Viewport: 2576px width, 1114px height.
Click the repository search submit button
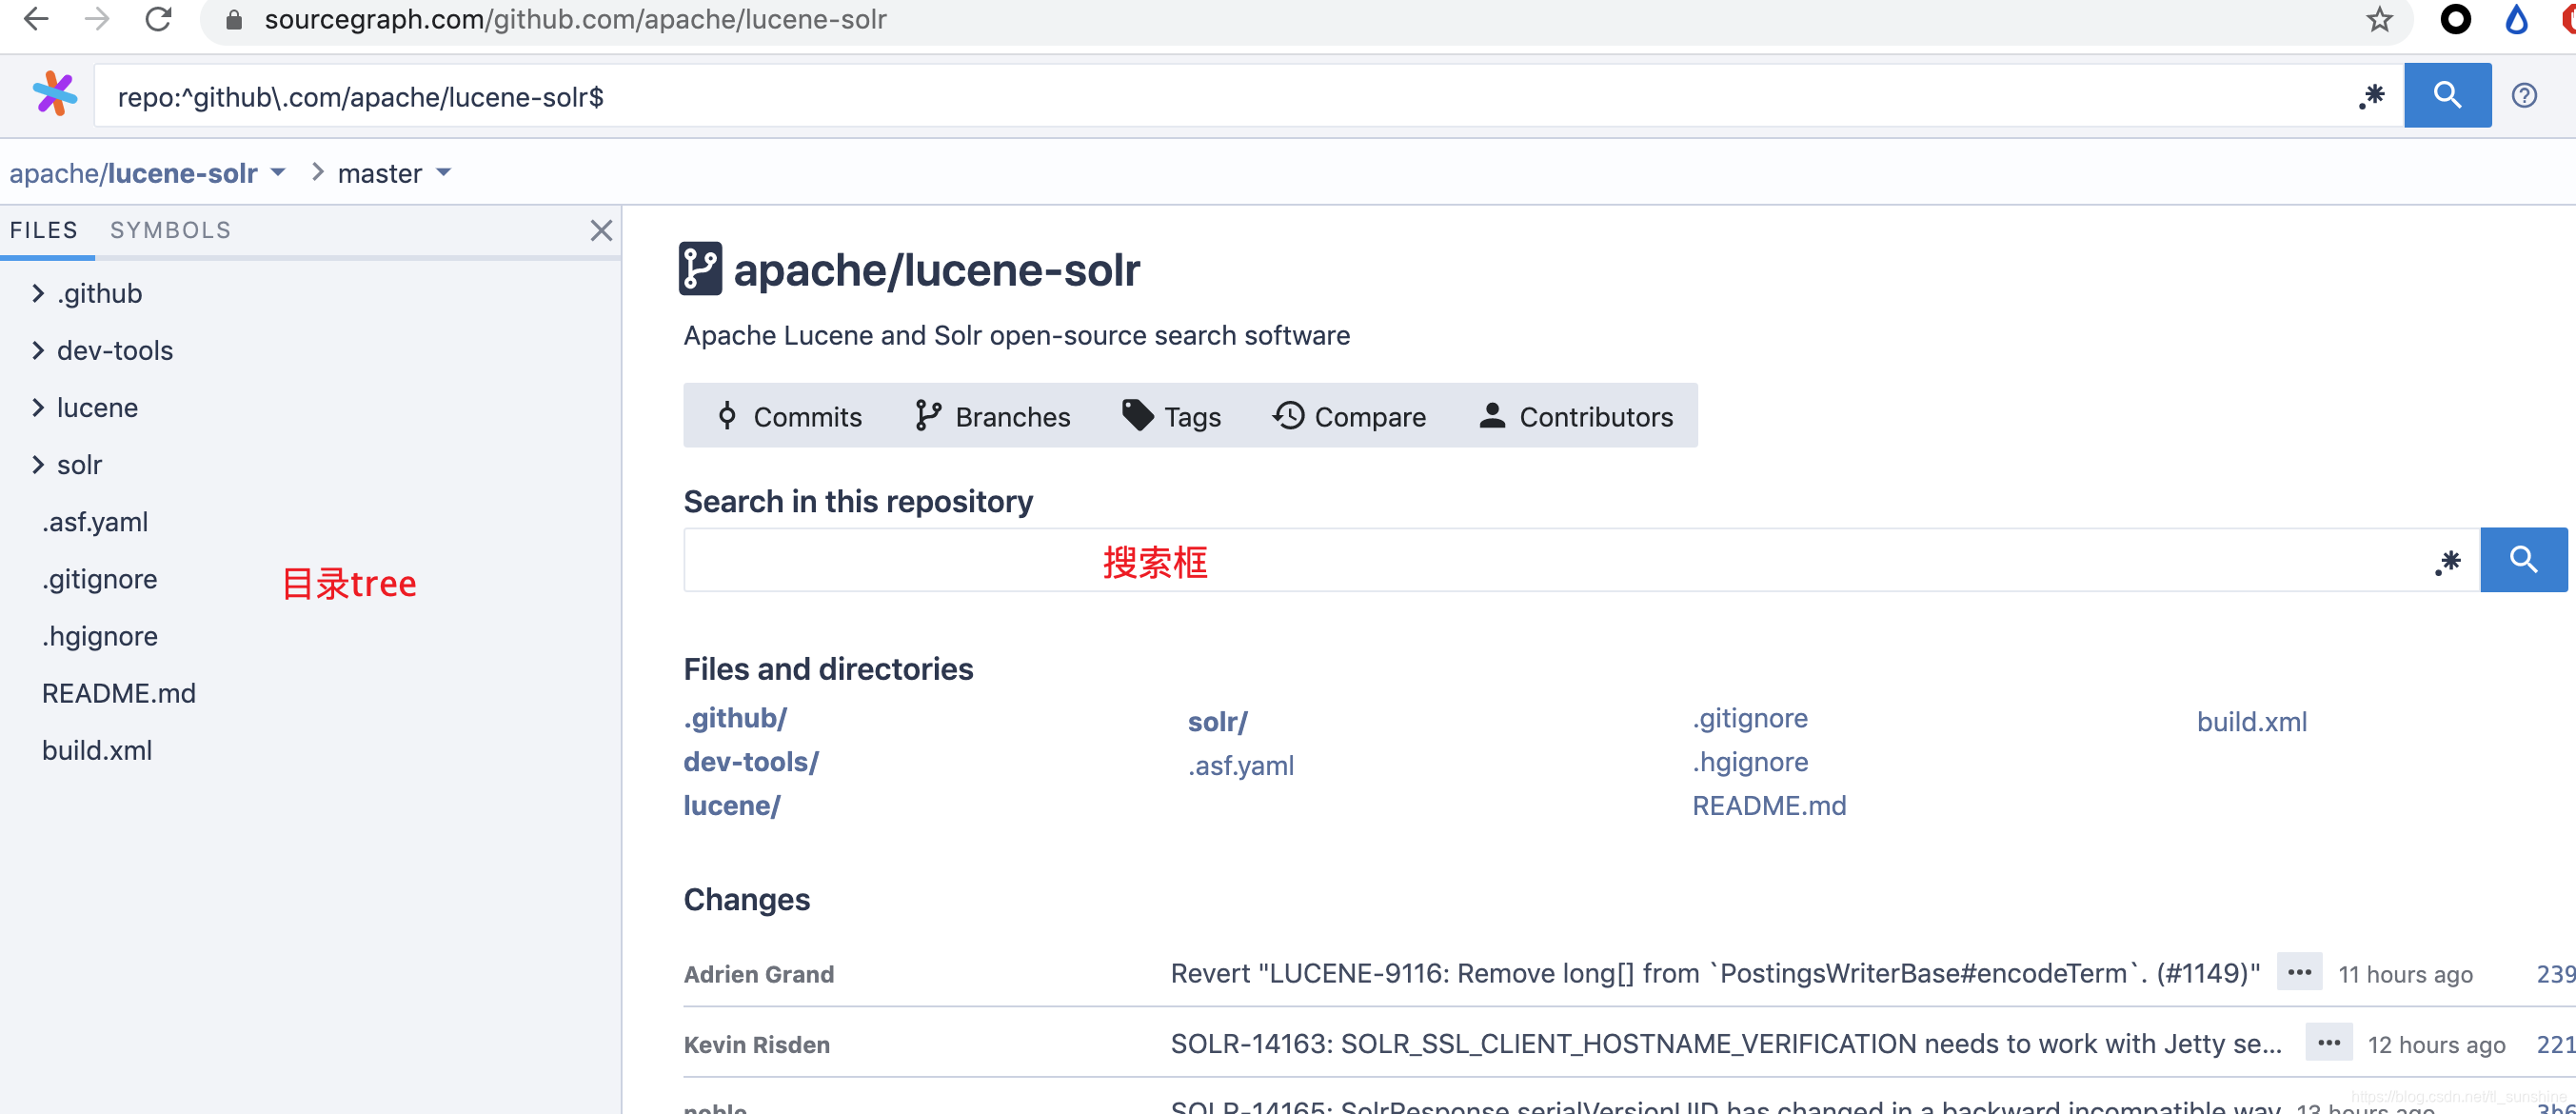click(x=2522, y=559)
